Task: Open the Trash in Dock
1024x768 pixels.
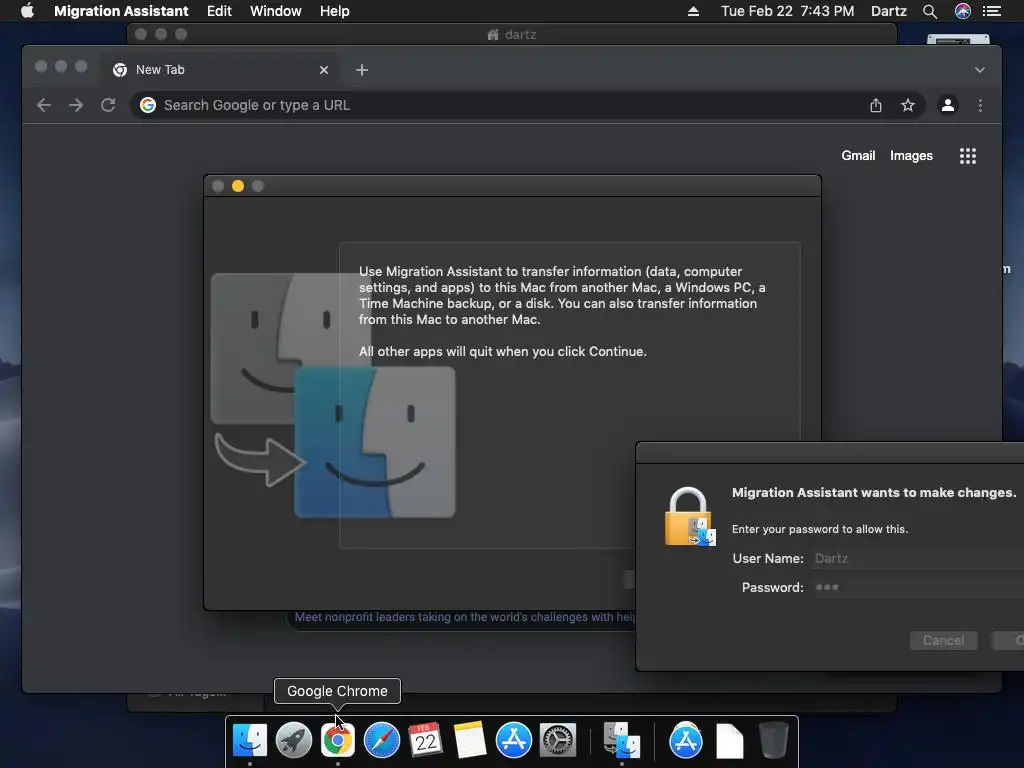Action: click(x=774, y=741)
